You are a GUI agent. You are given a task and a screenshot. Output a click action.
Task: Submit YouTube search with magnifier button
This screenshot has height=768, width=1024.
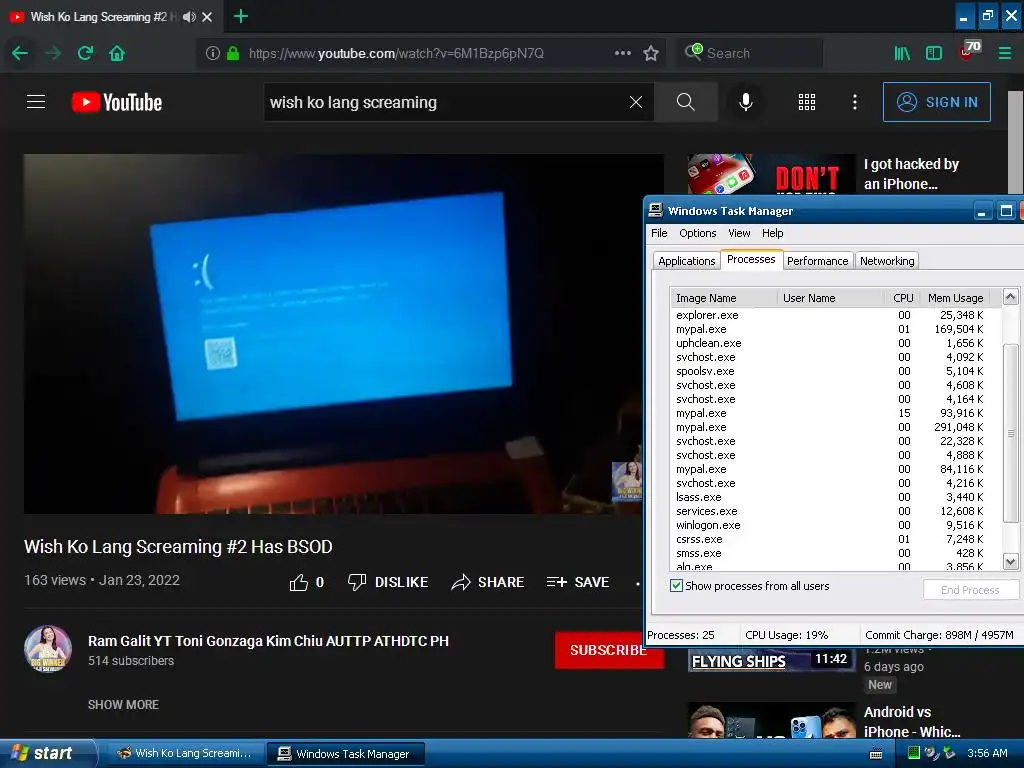click(686, 102)
